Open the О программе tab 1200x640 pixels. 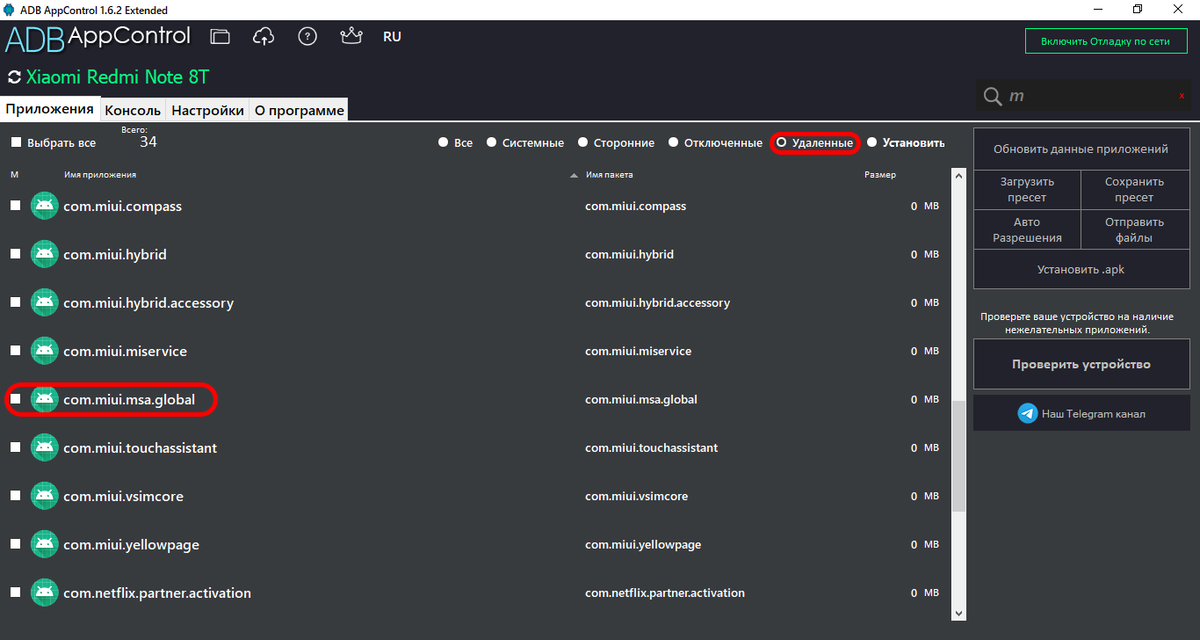pyautogui.click(x=299, y=110)
